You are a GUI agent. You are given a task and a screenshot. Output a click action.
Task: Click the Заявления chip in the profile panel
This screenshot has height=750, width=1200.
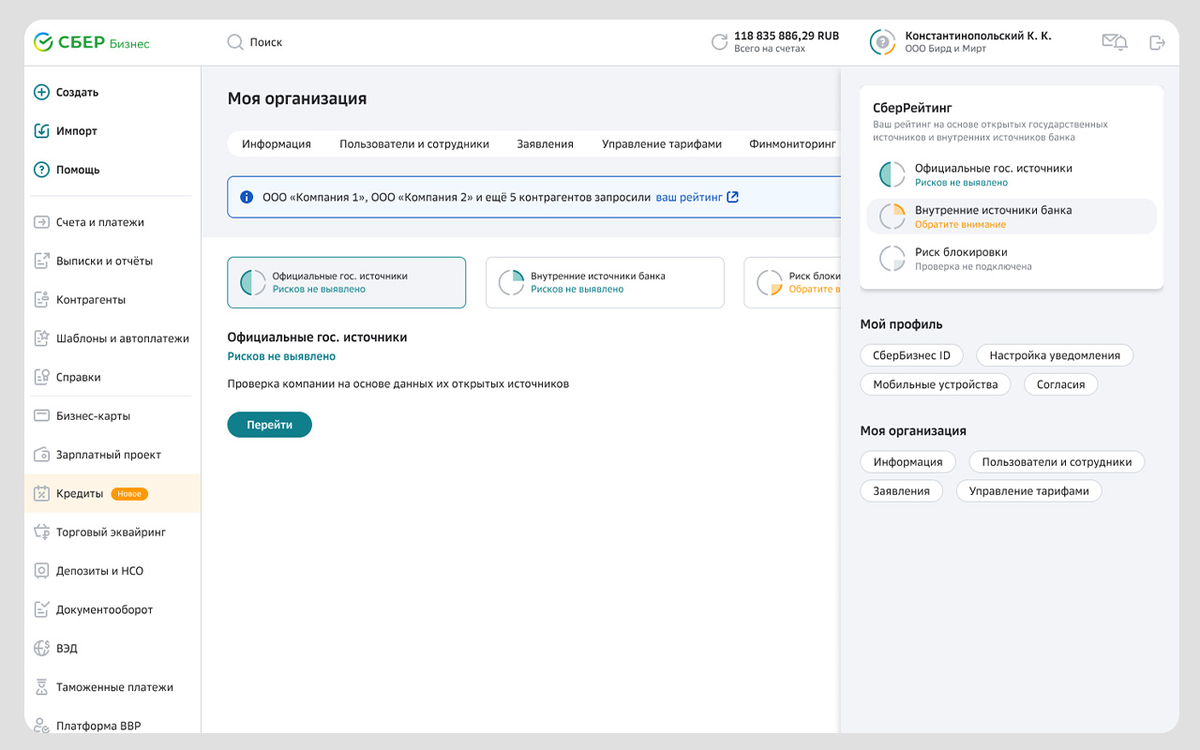[901, 491]
